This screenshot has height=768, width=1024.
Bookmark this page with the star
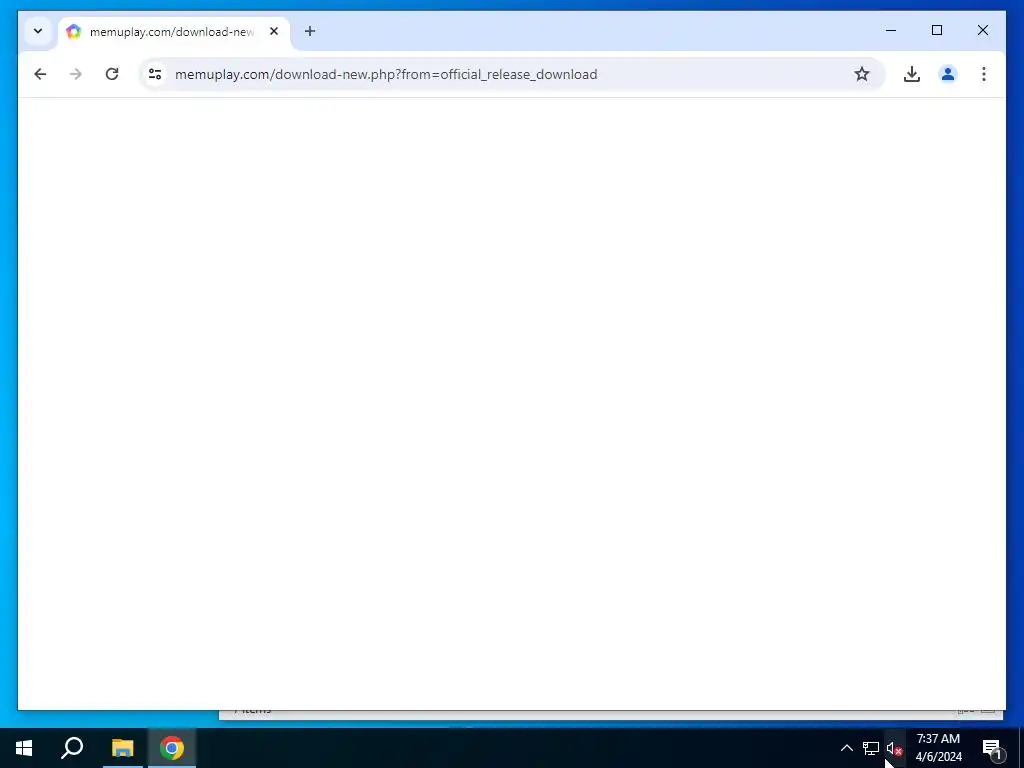(x=862, y=74)
